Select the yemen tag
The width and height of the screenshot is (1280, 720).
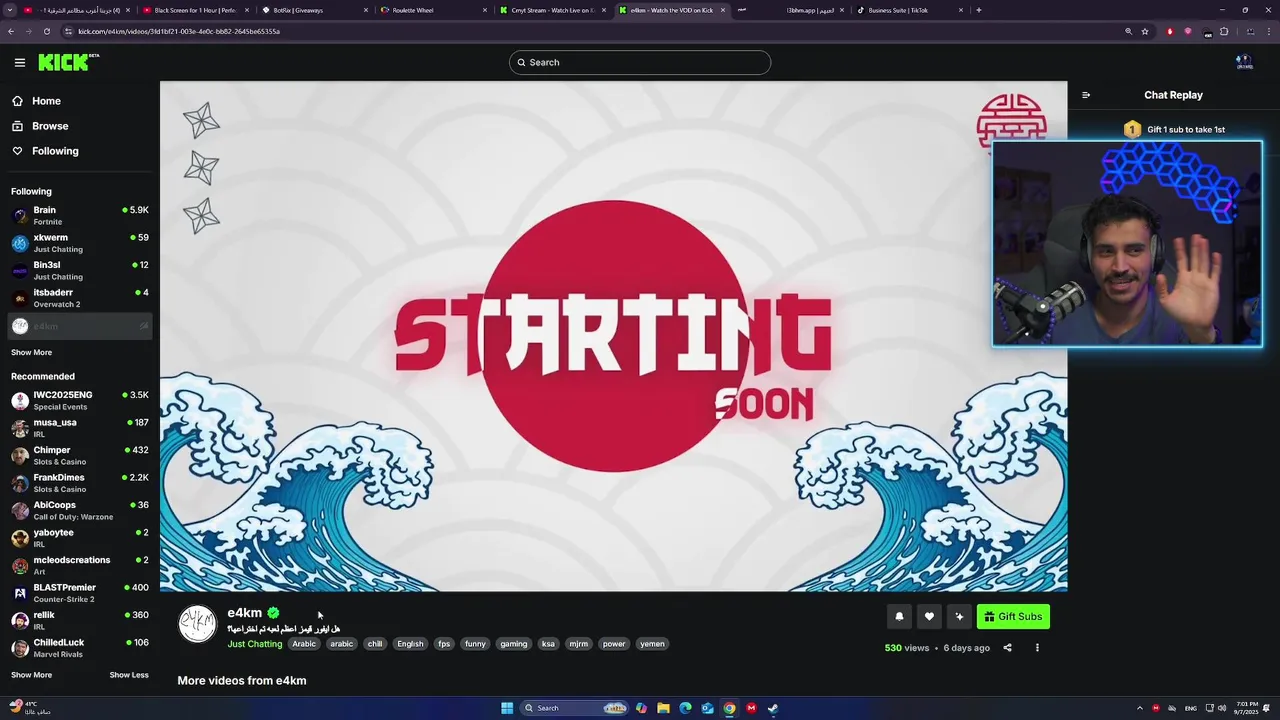652,644
